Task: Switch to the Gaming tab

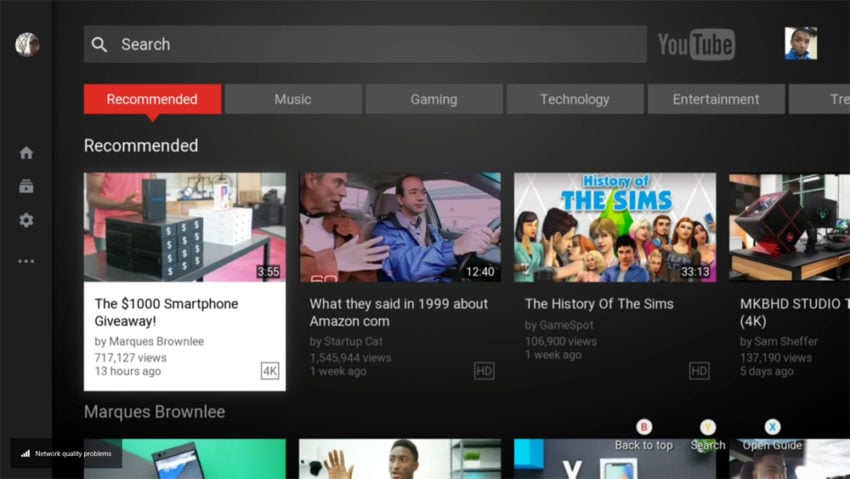Action: [x=434, y=99]
